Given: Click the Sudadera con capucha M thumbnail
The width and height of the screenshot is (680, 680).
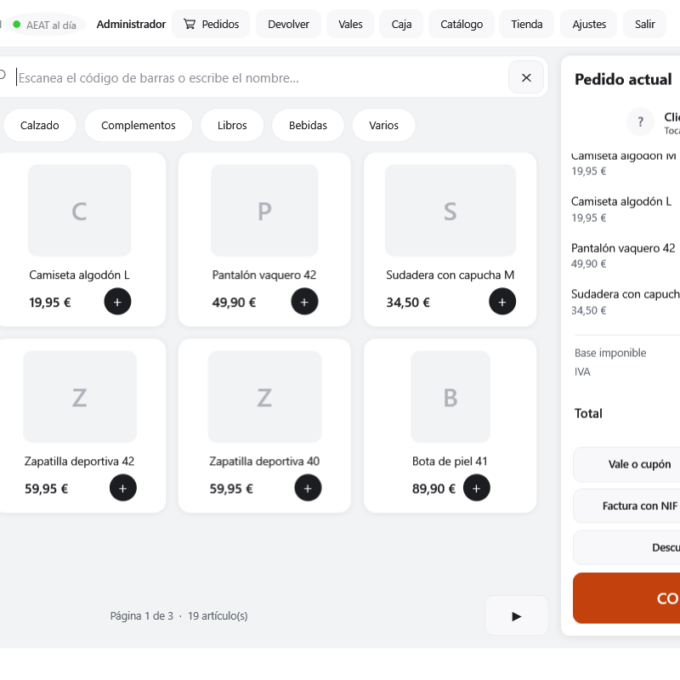Looking at the screenshot, I should coord(450,210).
